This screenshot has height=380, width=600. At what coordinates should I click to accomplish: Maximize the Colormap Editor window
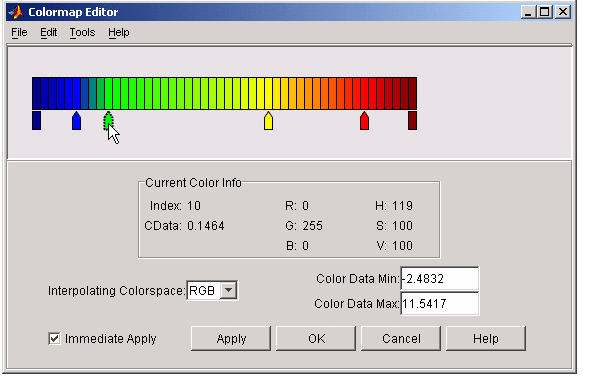coord(545,12)
